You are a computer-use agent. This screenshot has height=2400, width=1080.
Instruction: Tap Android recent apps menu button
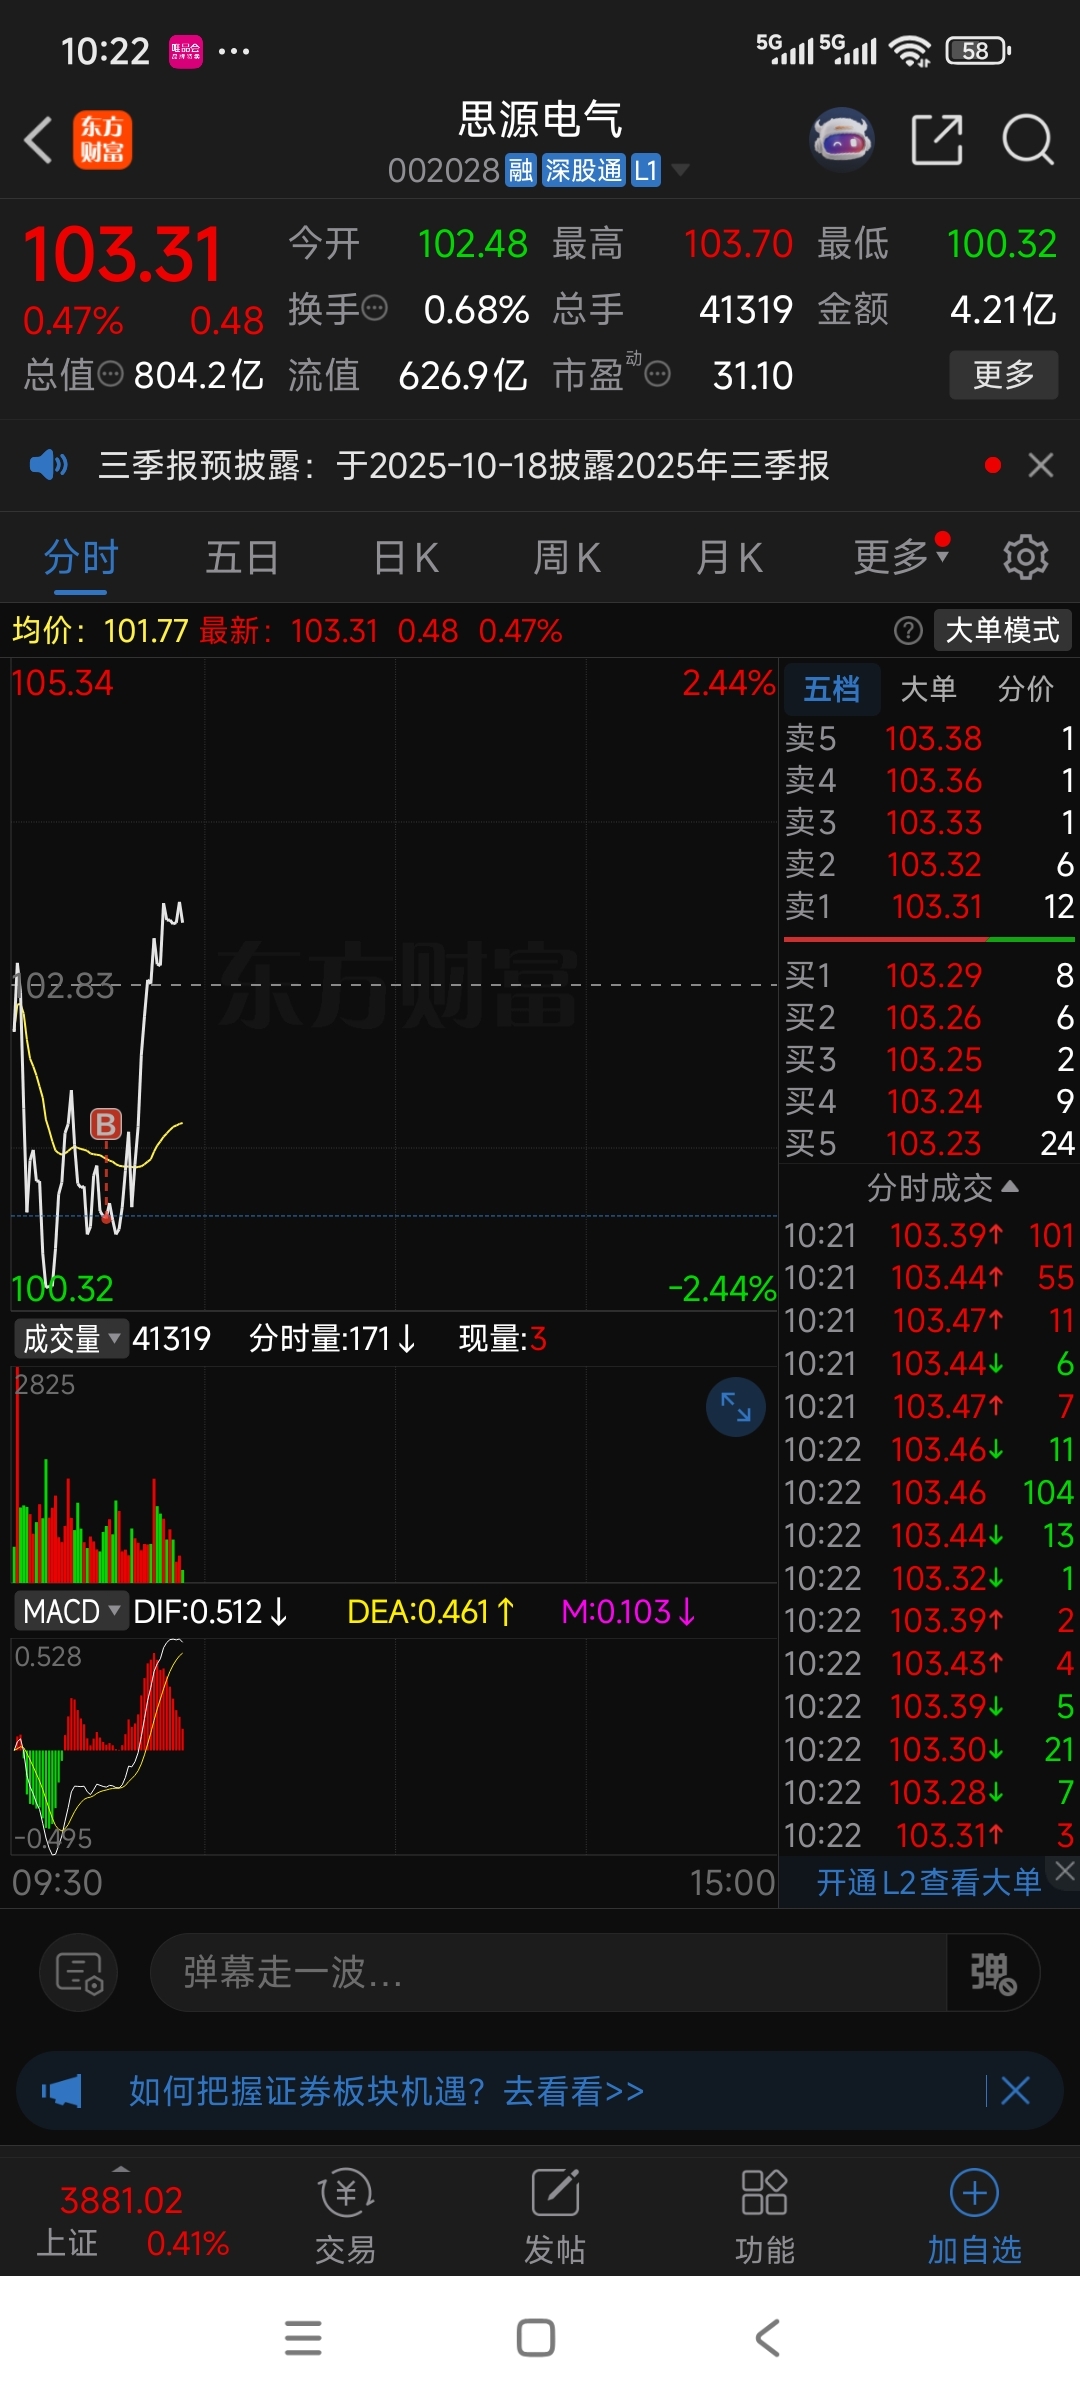pos(303,2338)
